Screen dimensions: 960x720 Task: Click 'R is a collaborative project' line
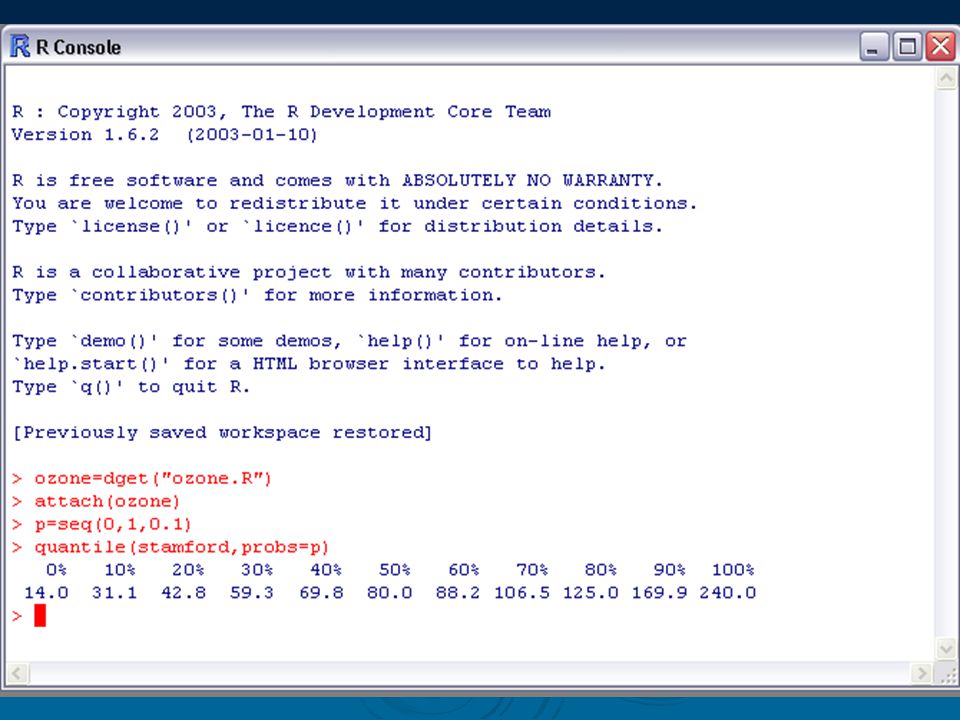(x=309, y=272)
